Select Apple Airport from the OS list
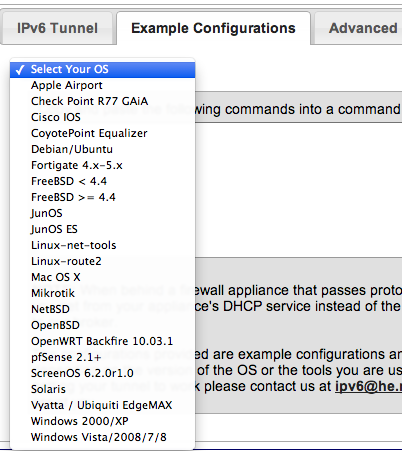402x451 pixels. pyautogui.click(x=102, y=85)
